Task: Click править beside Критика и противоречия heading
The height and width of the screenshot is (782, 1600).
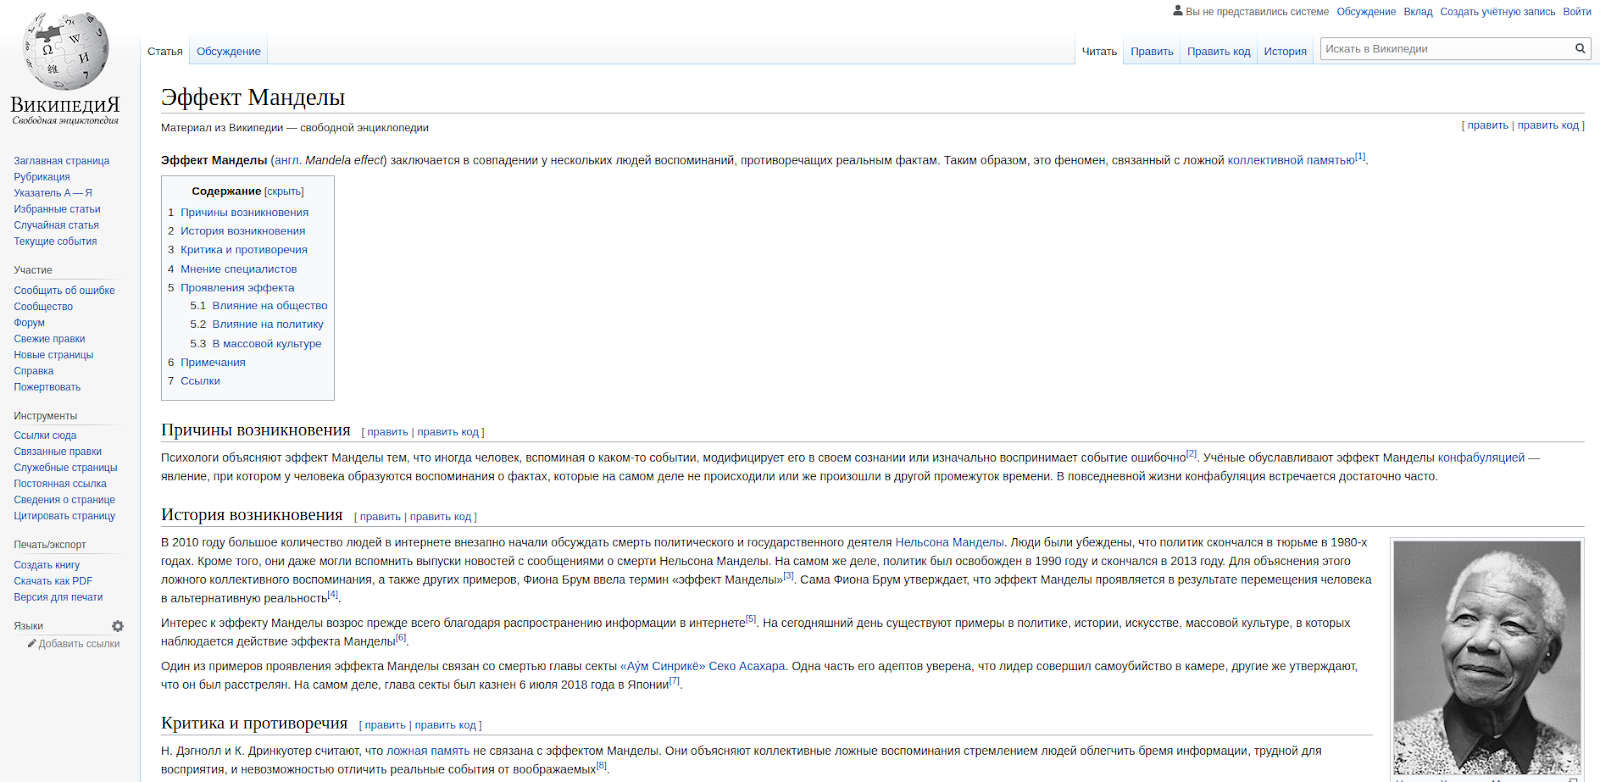Action: (385, 725)
